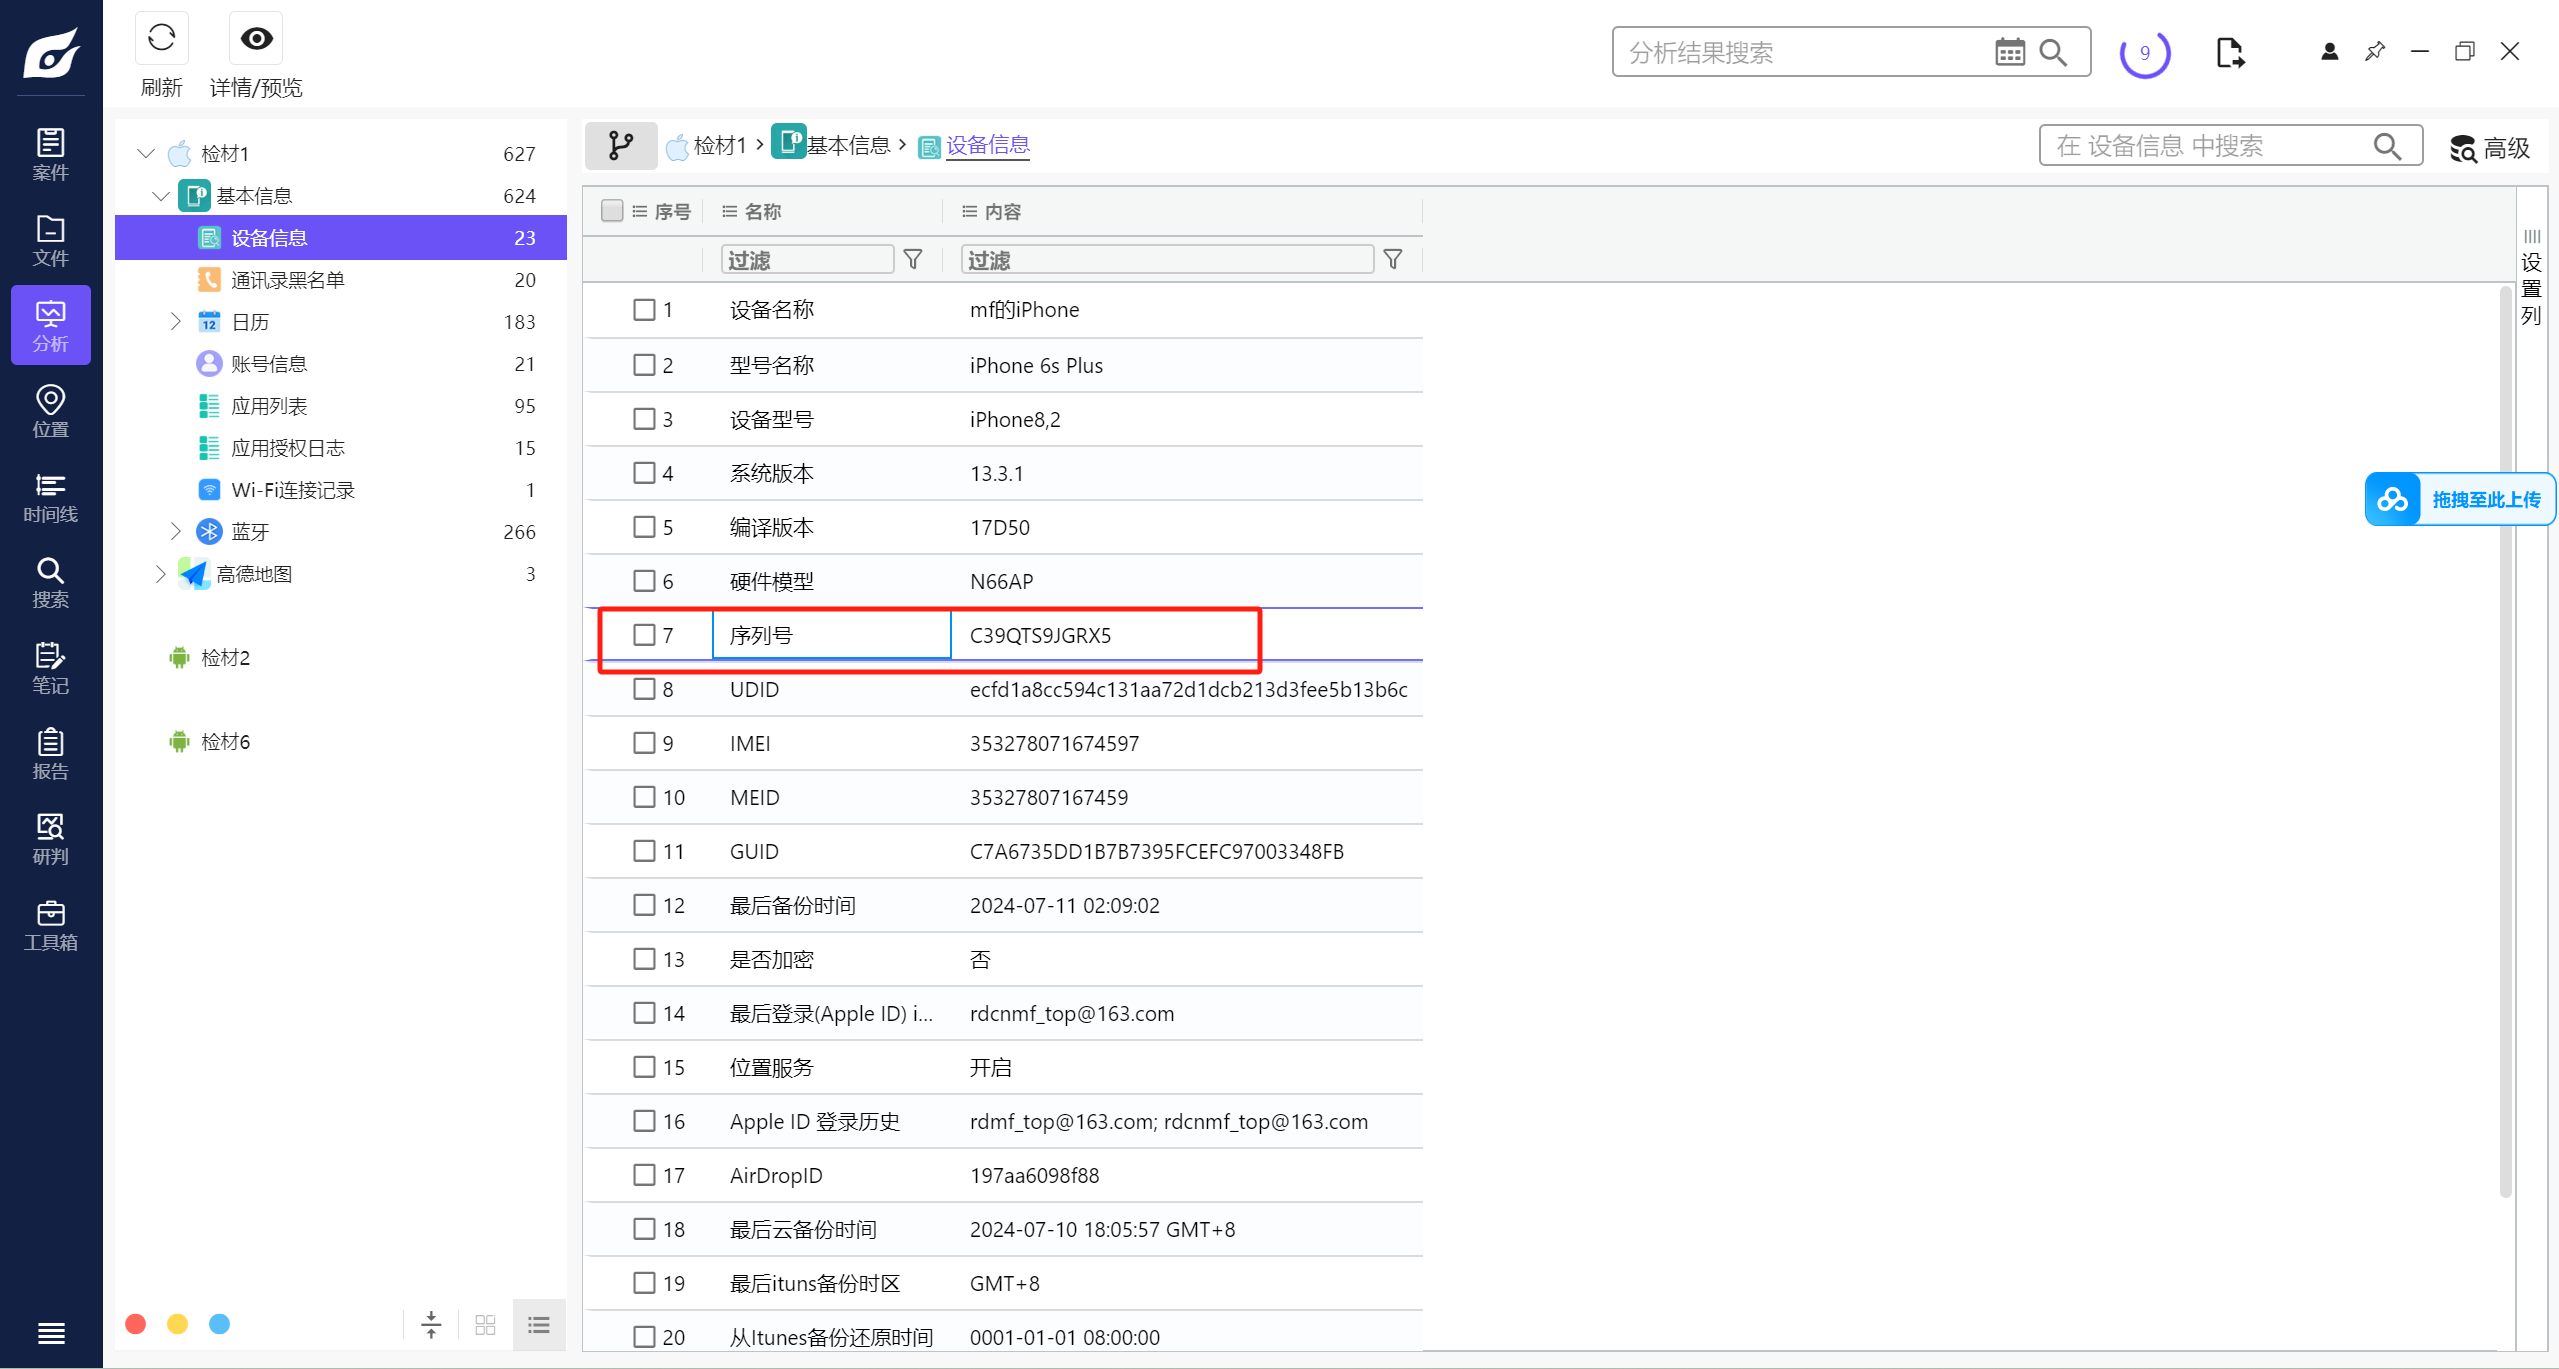Click the calendar icon in the top search box
Screen dimensions: 2559x1369
coord(2009,52)
